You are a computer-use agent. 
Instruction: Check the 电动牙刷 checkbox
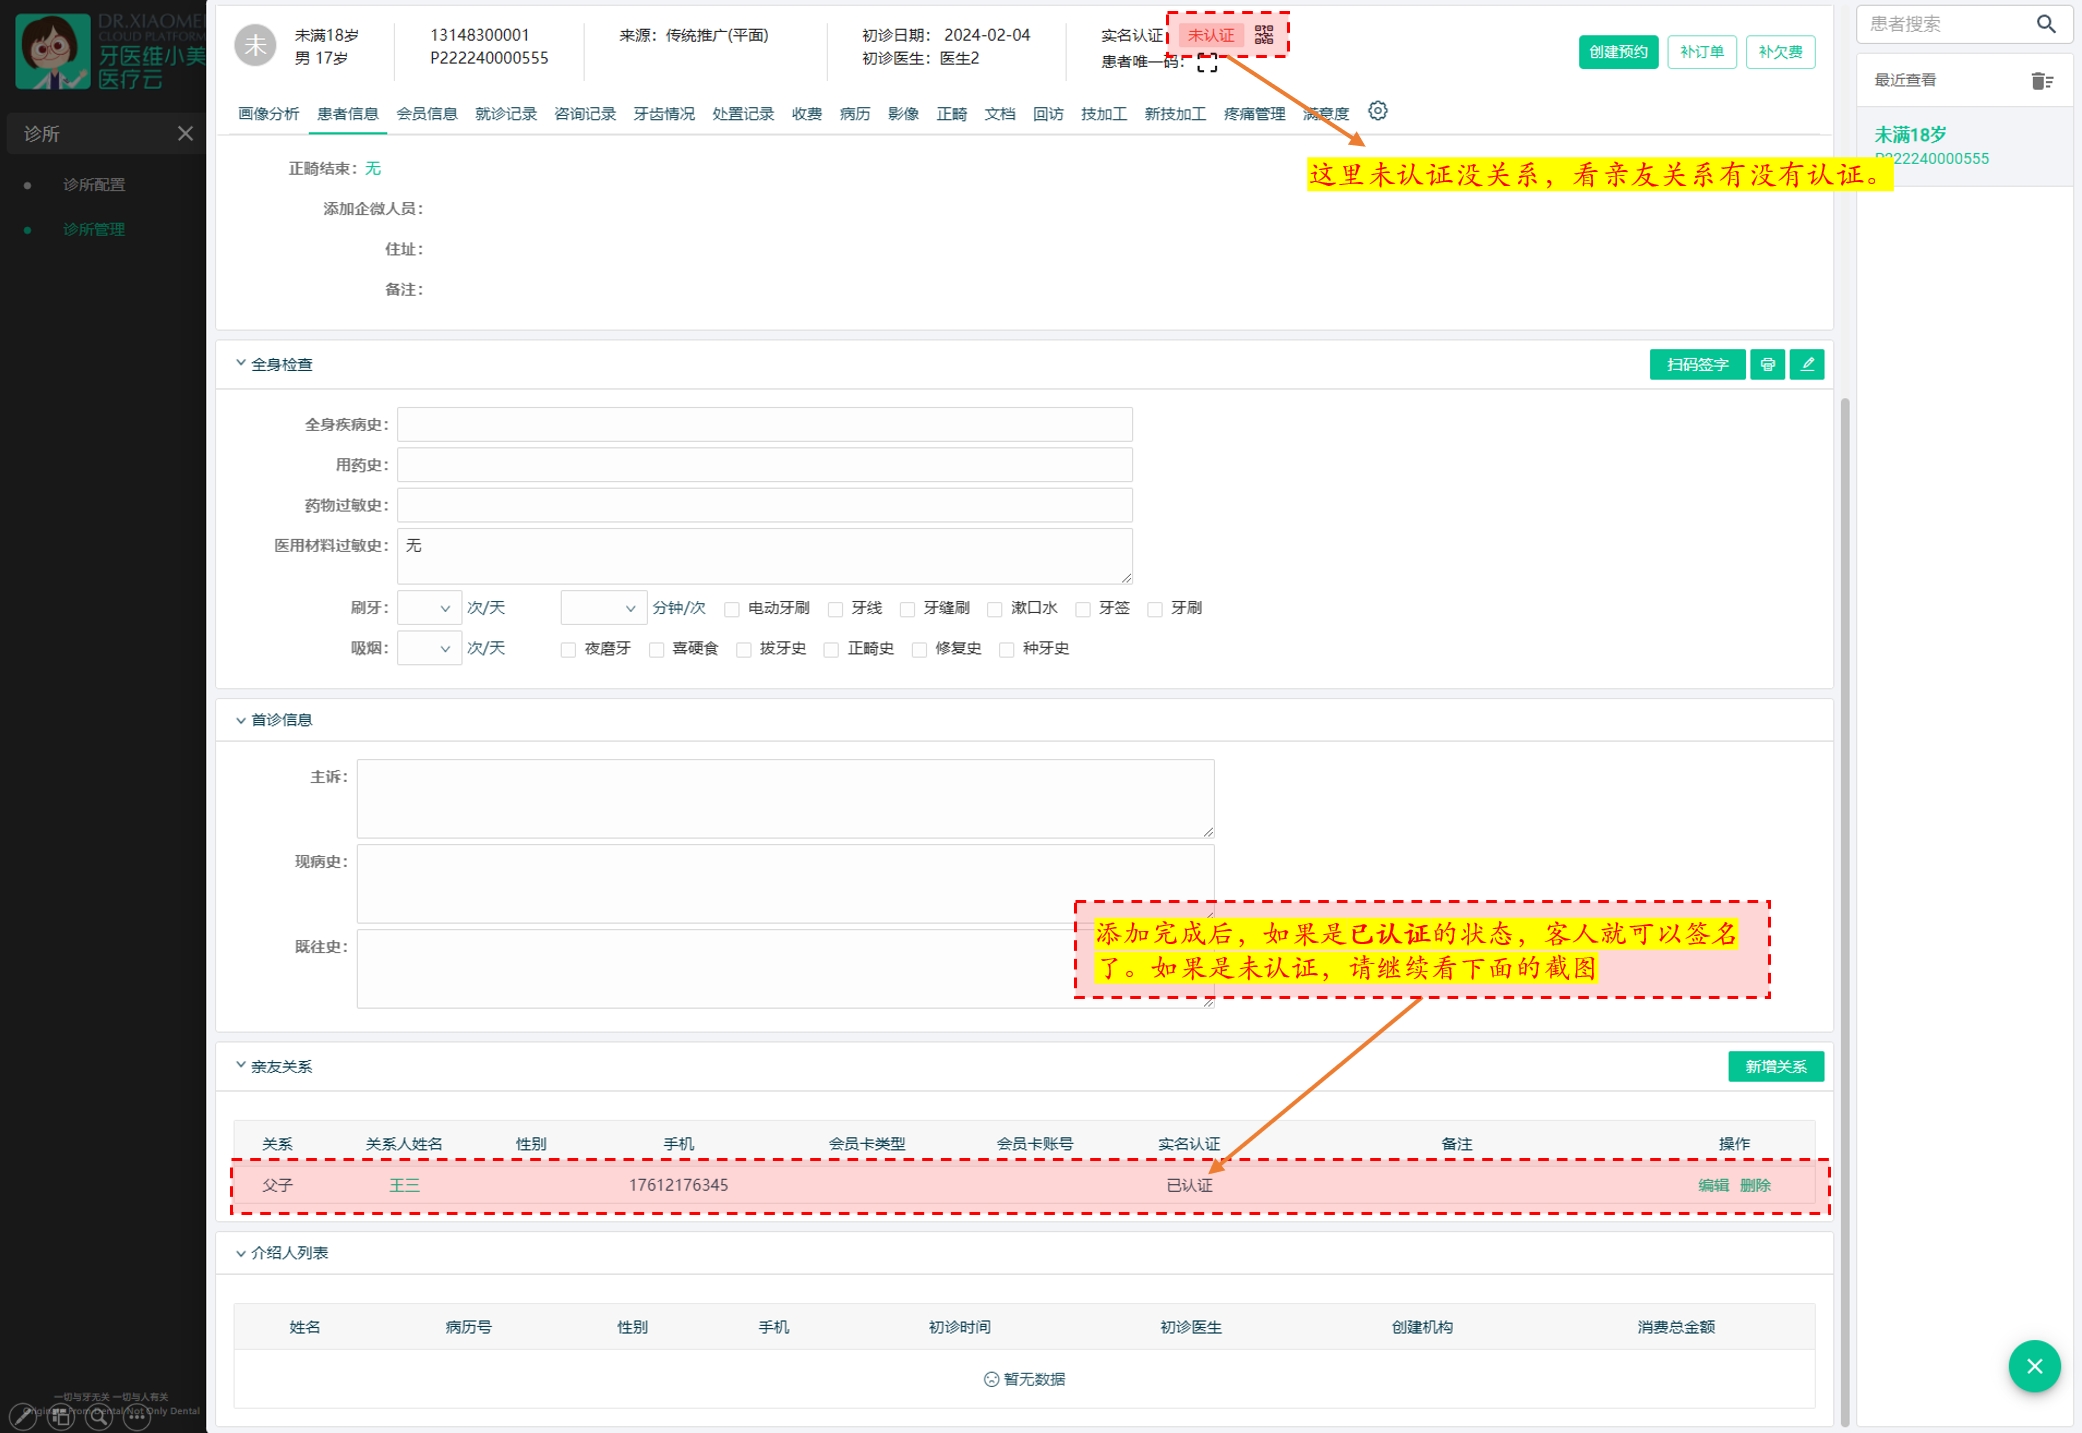point(732,609)
